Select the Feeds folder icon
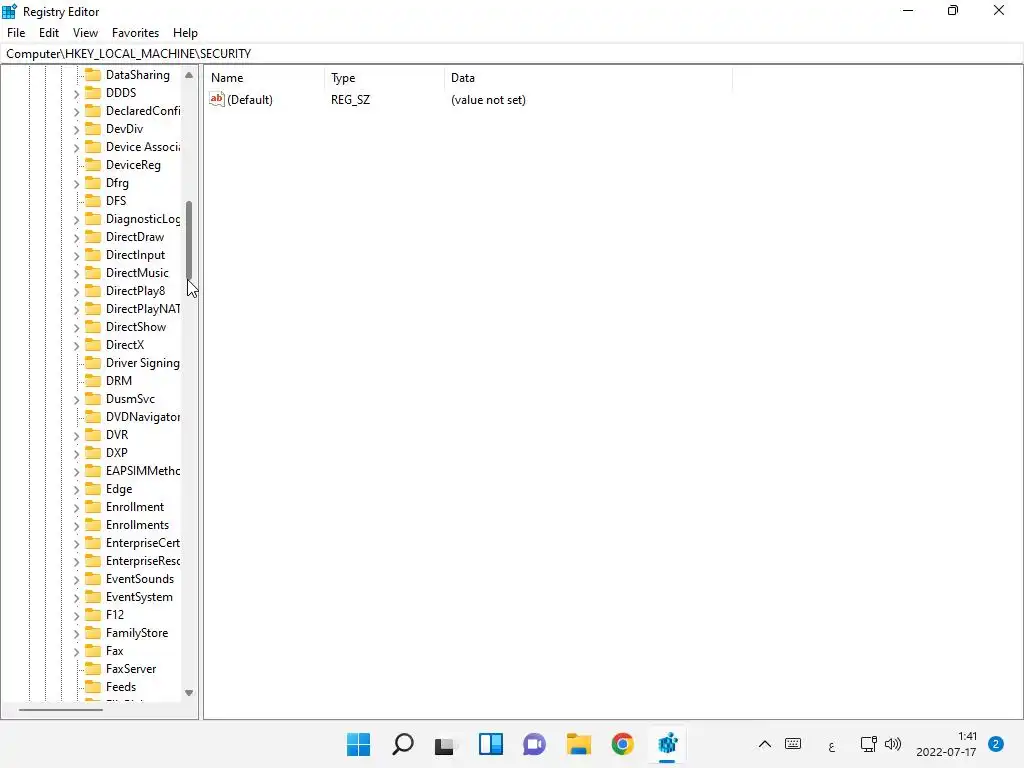The width and height of the screenshot is (1024, 768). 93,686
